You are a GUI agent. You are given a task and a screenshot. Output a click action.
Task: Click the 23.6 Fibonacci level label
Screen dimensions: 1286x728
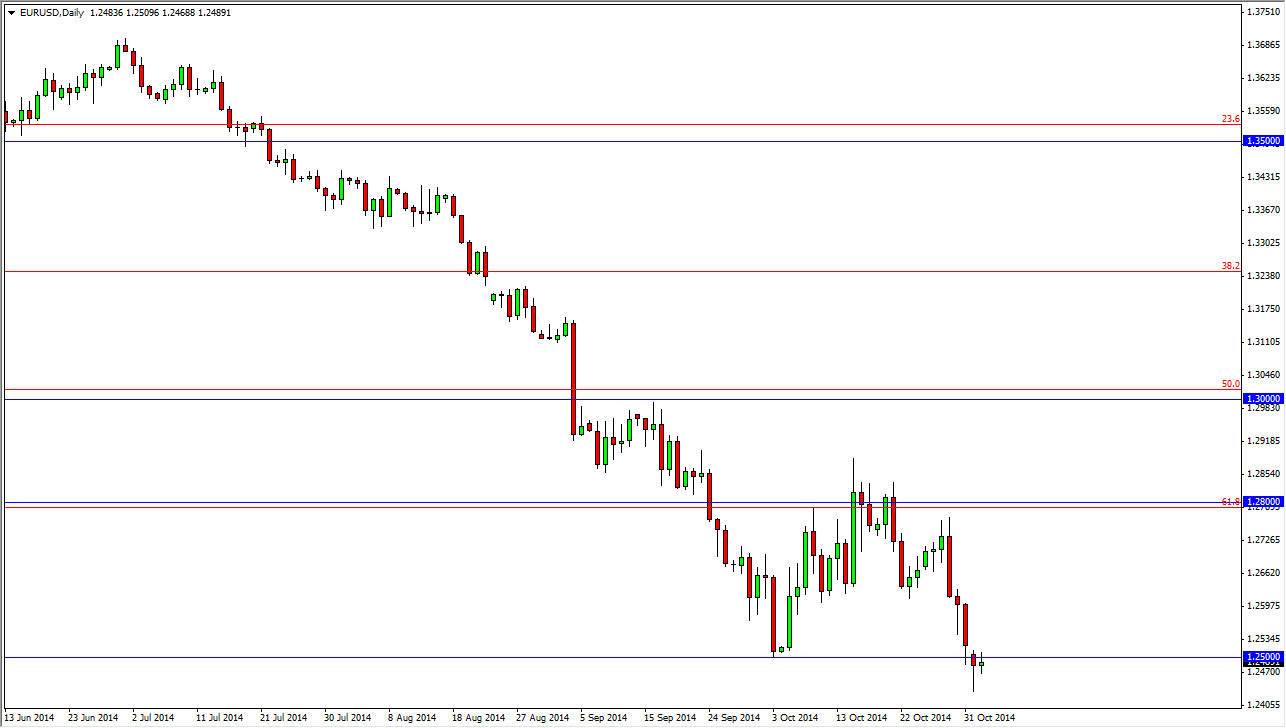(1232, 118)
